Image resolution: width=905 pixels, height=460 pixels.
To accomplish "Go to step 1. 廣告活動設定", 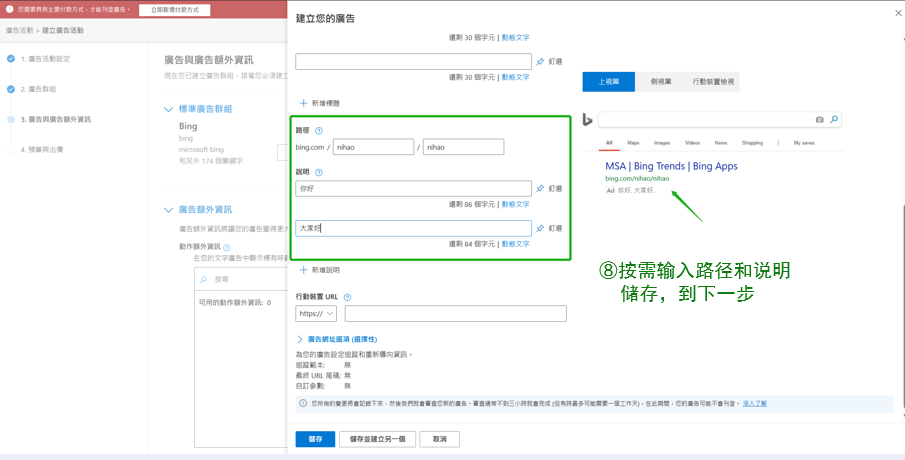I will point(46,59).
